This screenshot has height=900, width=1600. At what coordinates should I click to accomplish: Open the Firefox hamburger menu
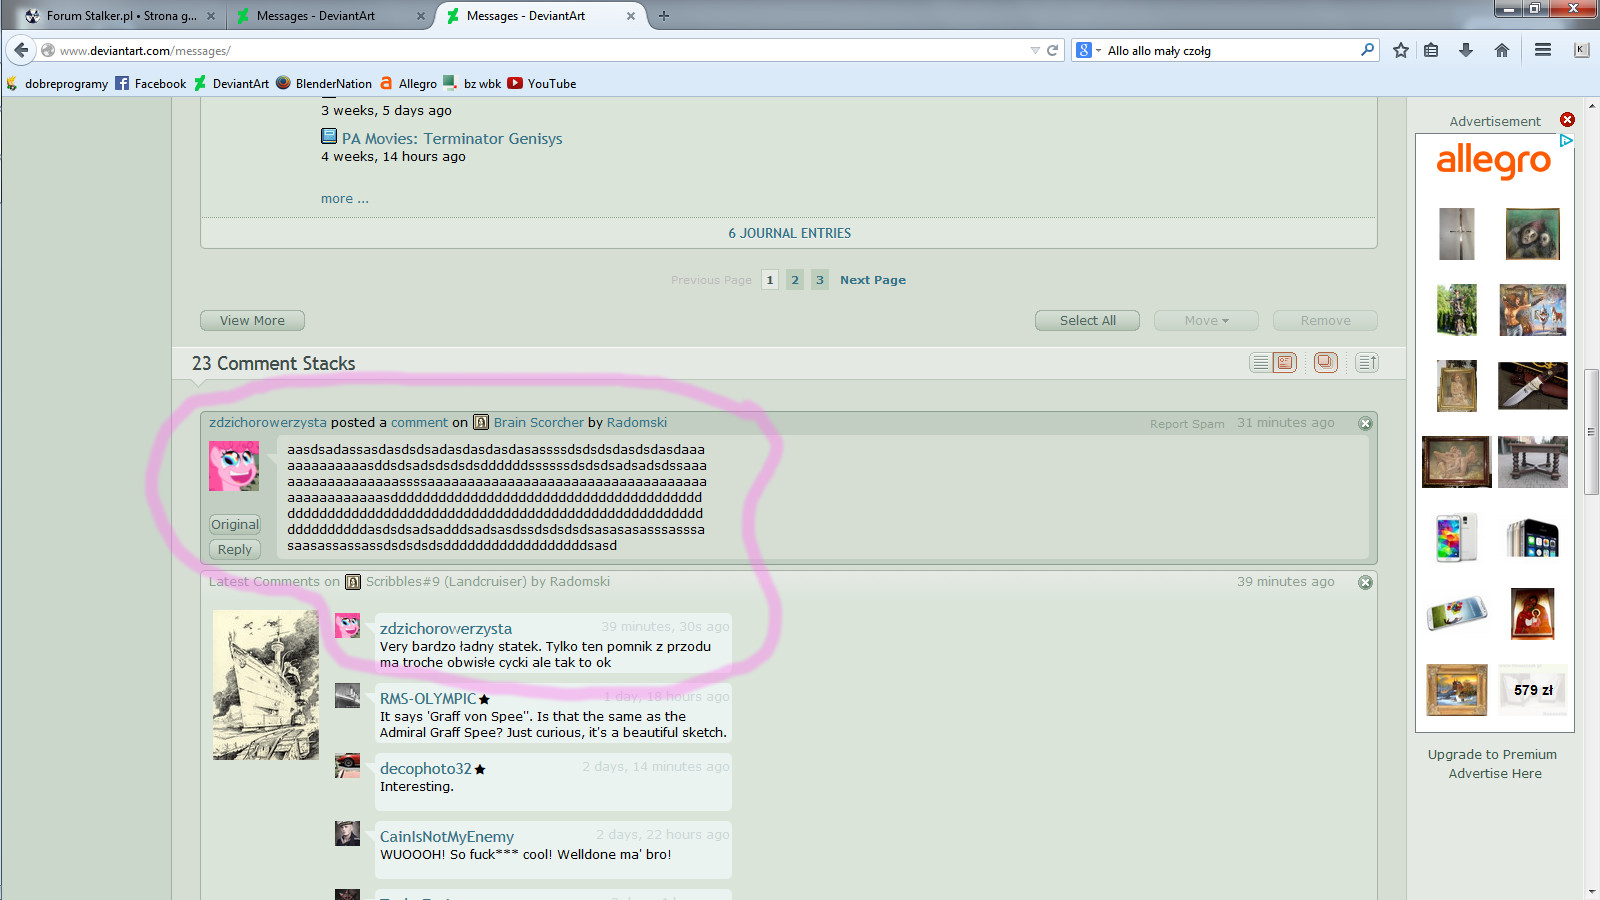(1543, 50)
